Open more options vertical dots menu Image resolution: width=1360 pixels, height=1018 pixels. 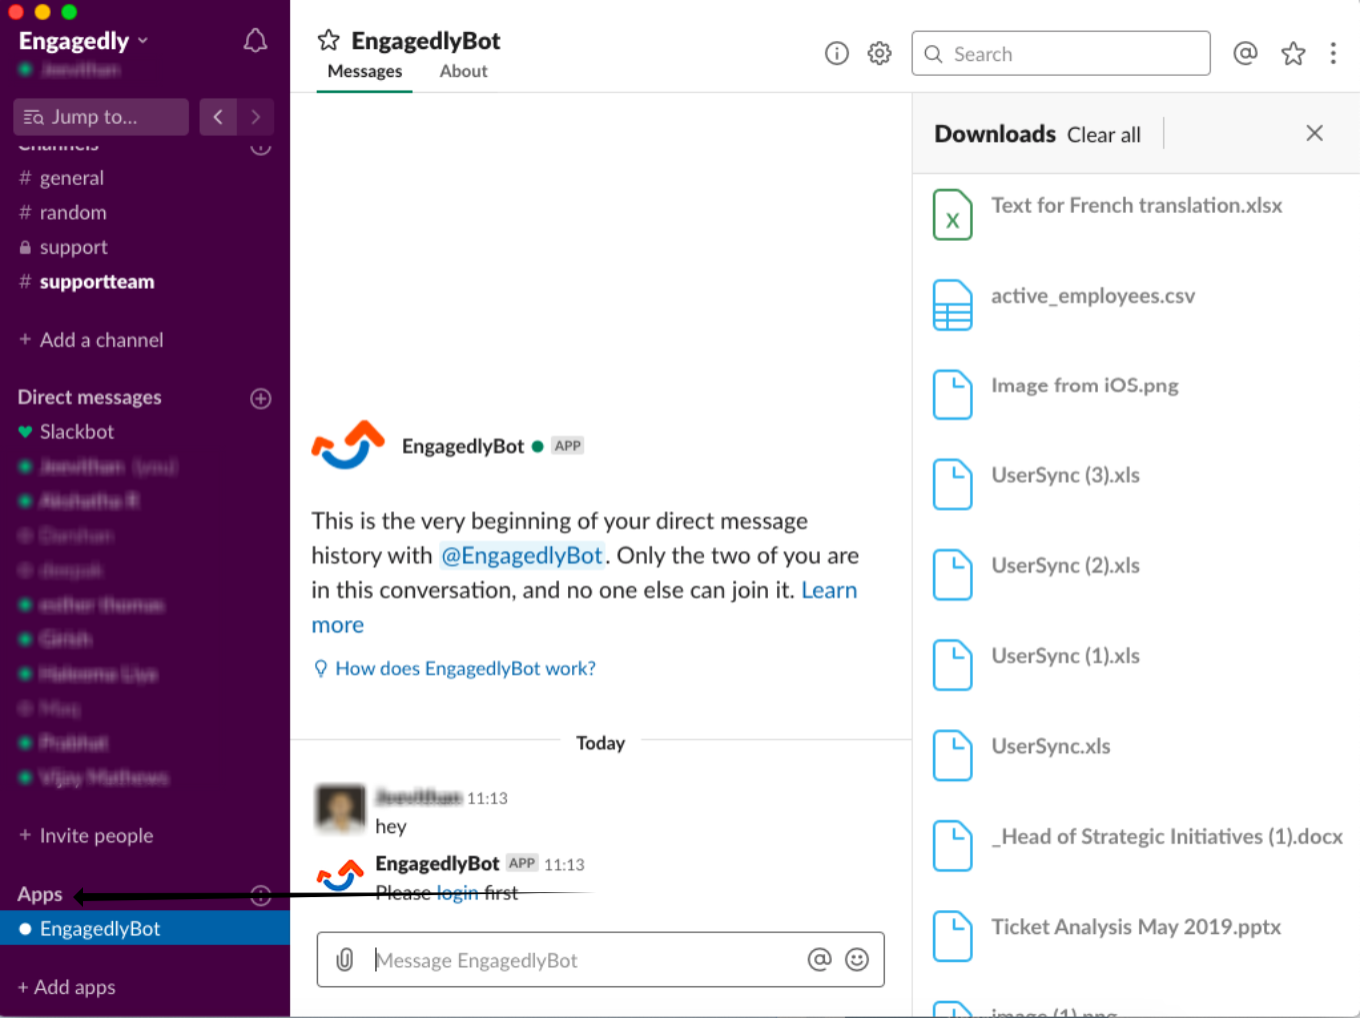[x=1333, y=53]
